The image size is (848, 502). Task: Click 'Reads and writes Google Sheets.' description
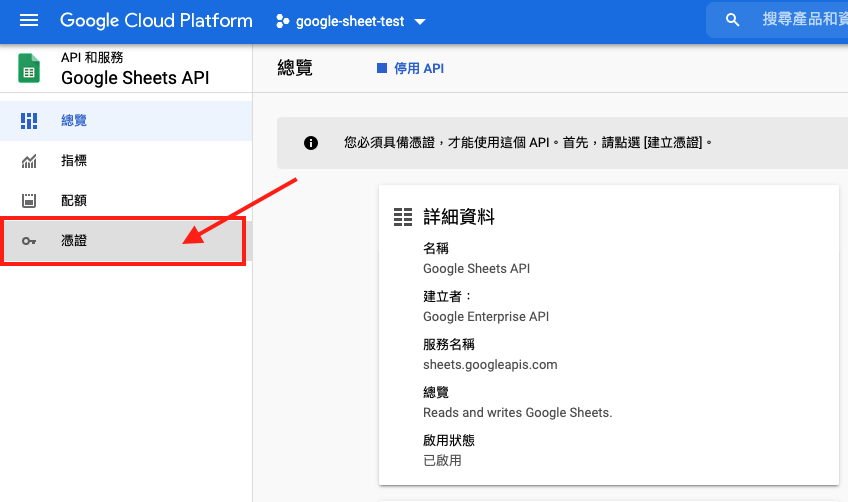click(x=518, y=413)
